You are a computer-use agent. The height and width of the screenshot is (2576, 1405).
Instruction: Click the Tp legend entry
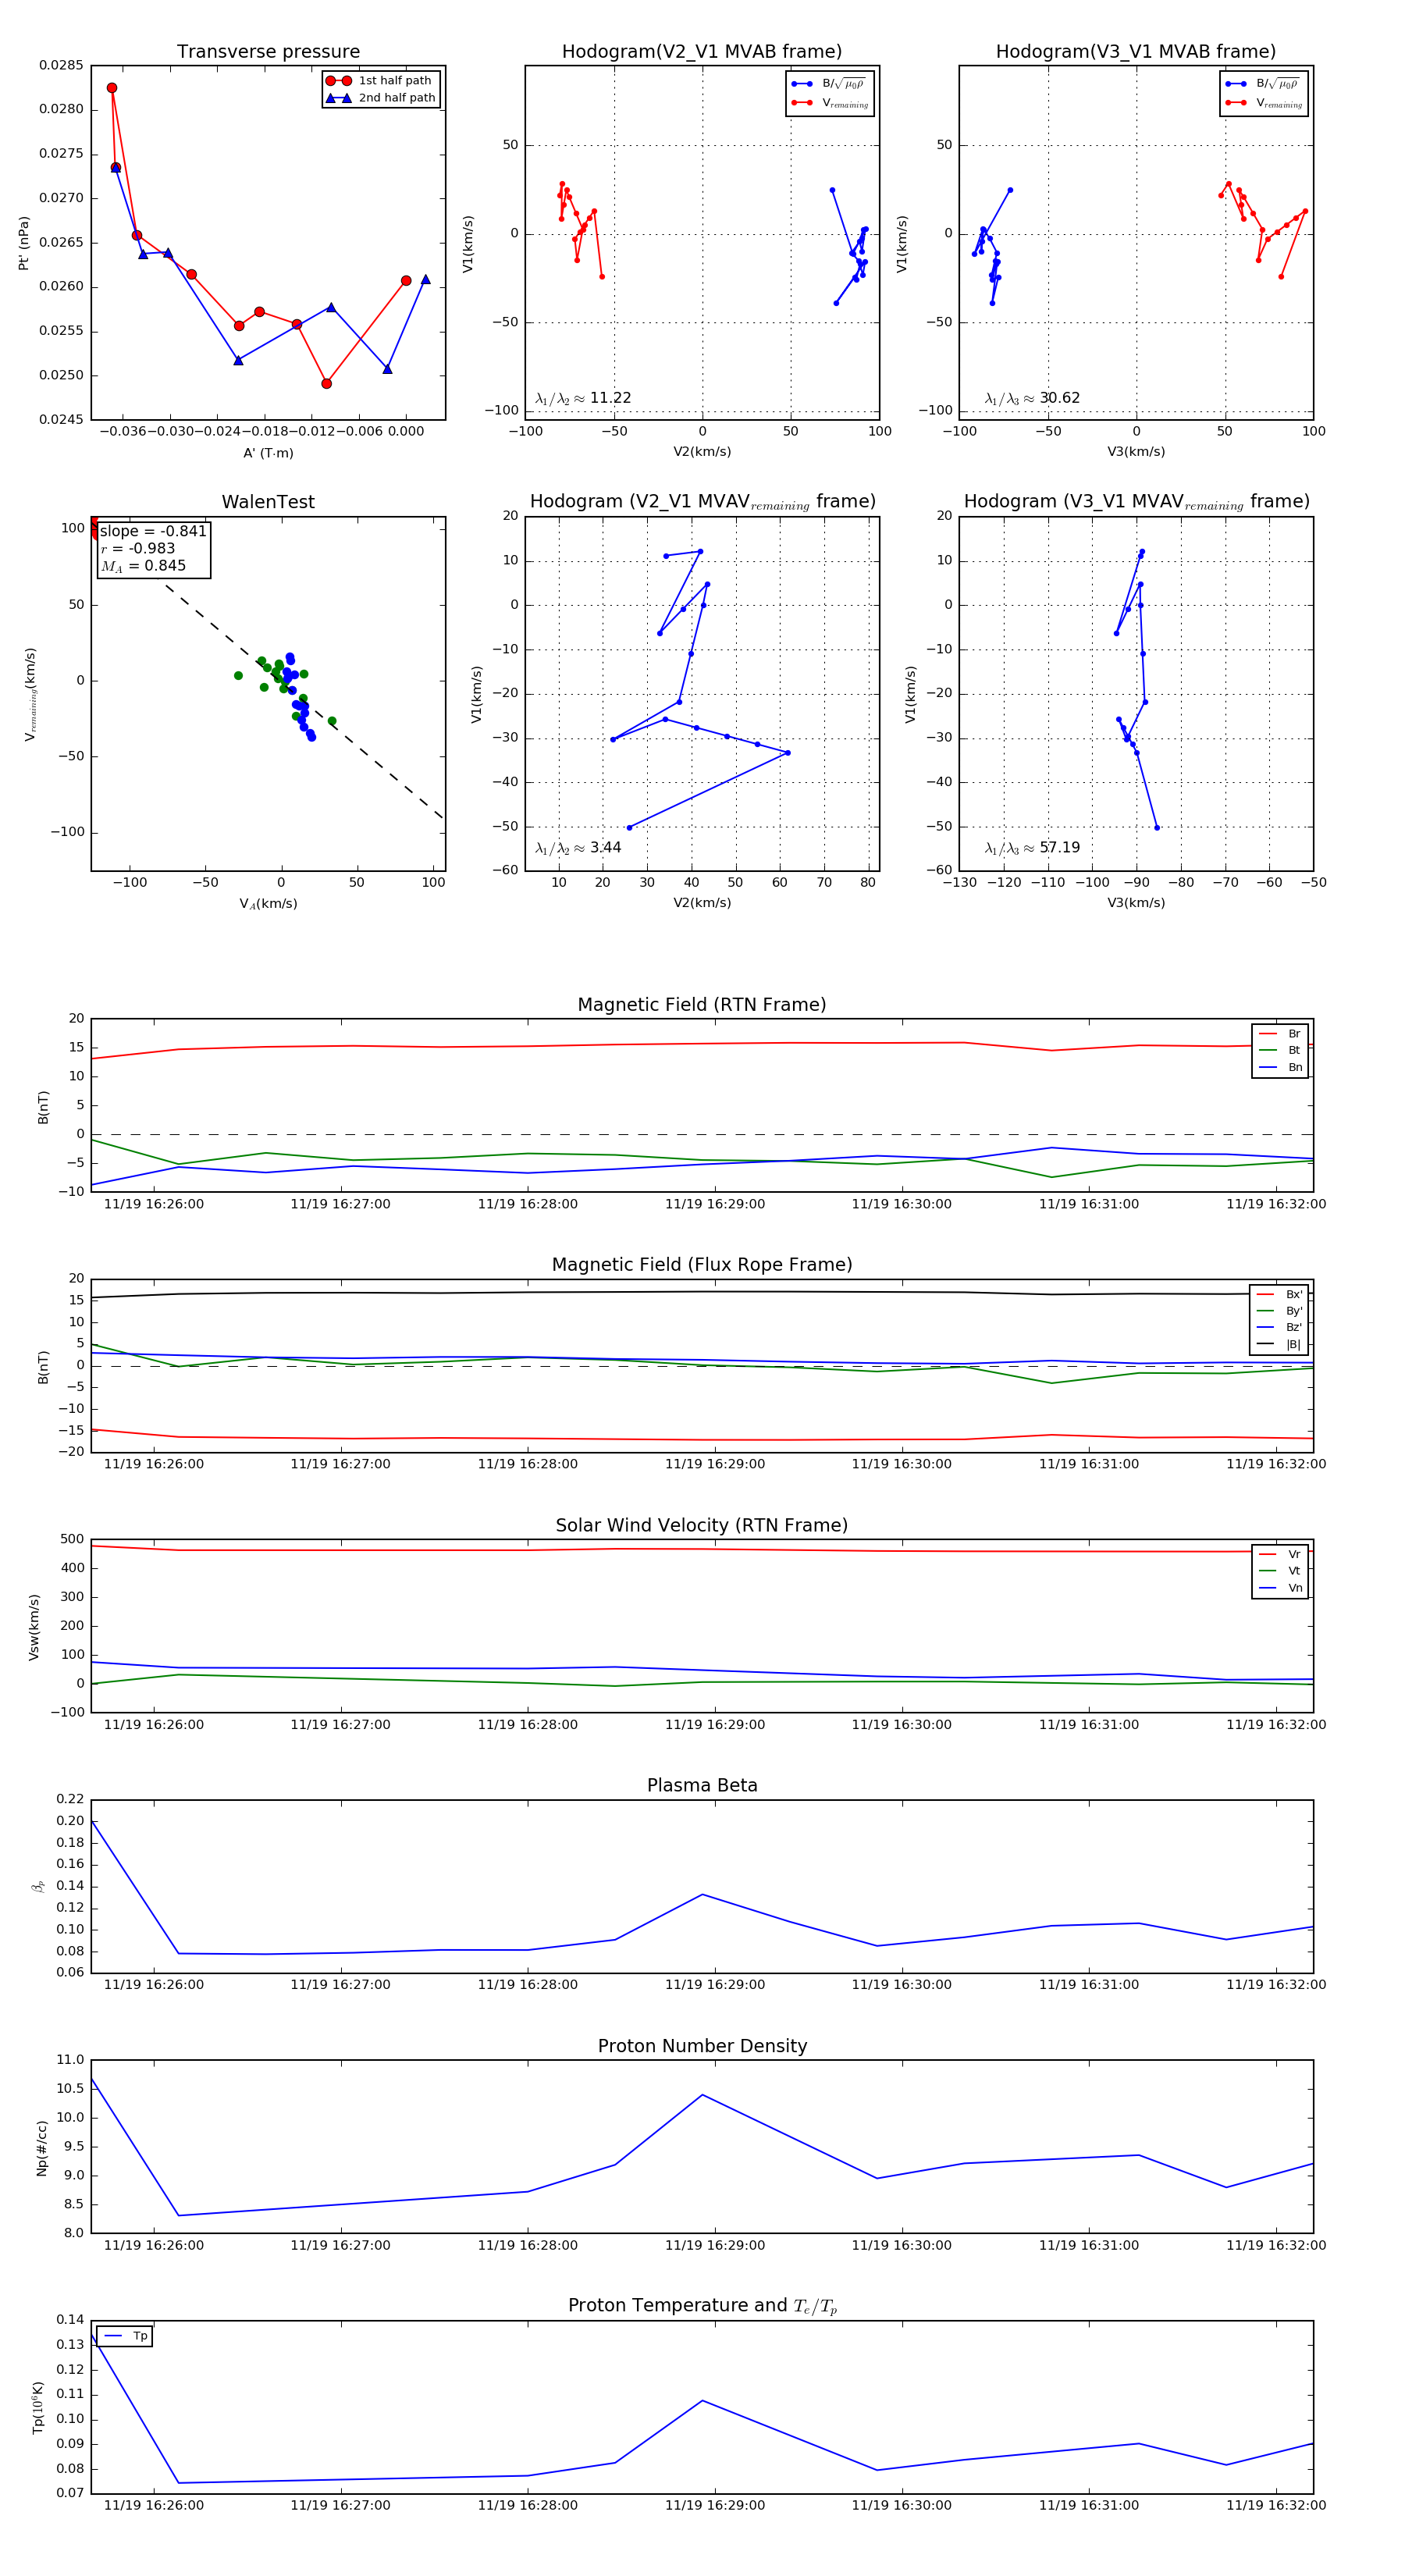point(126,2336)
